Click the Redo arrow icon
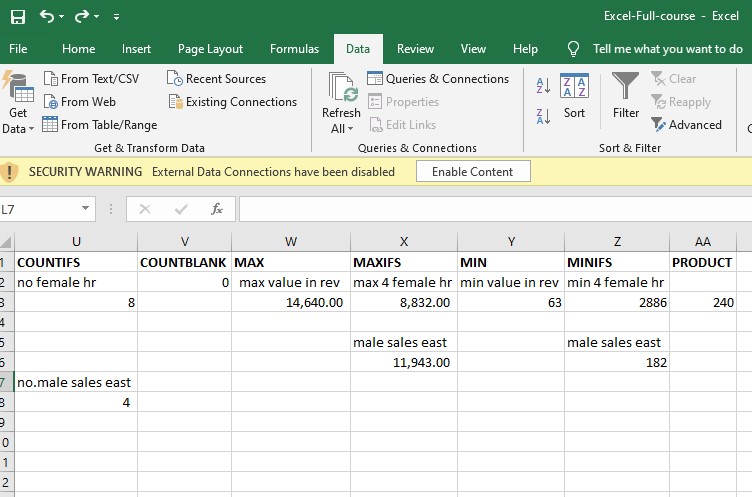Screen dimensions: 752x497 tap(82, 17)
